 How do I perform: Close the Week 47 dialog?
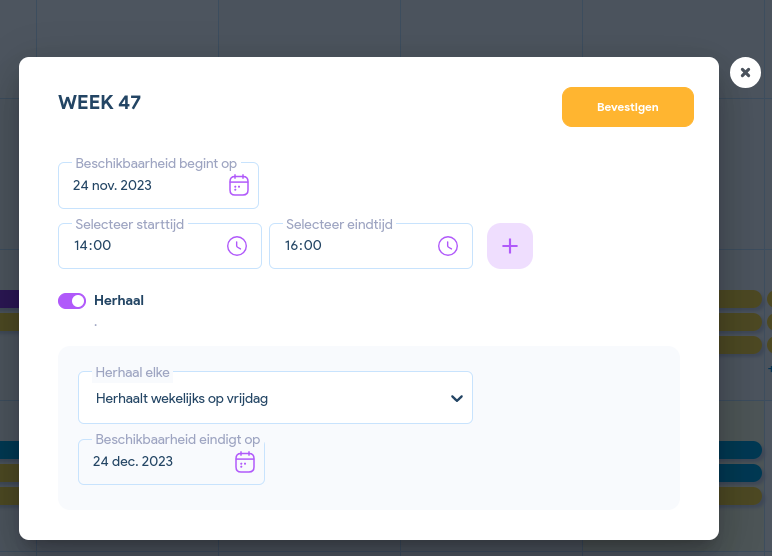[745, 73]
